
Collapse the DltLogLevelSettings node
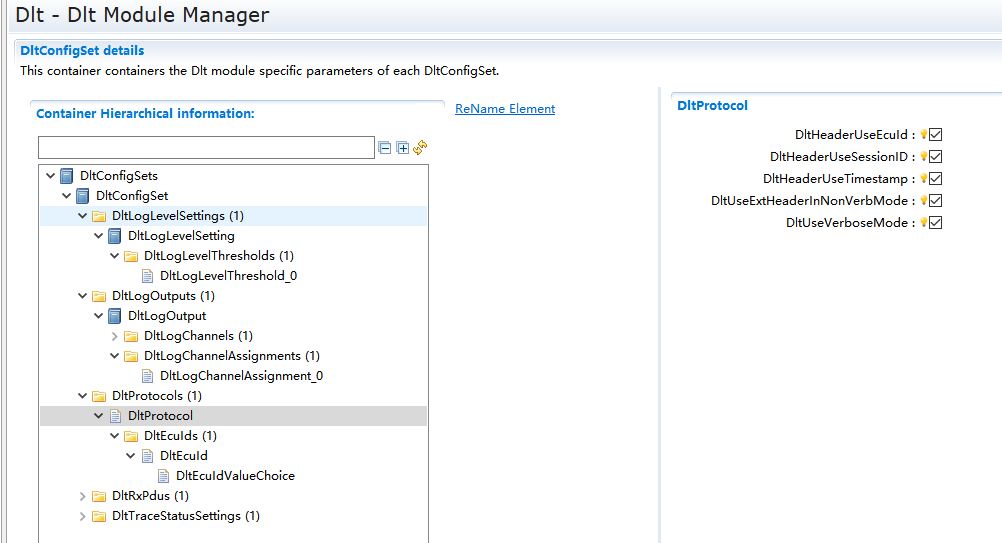point(83,216)
